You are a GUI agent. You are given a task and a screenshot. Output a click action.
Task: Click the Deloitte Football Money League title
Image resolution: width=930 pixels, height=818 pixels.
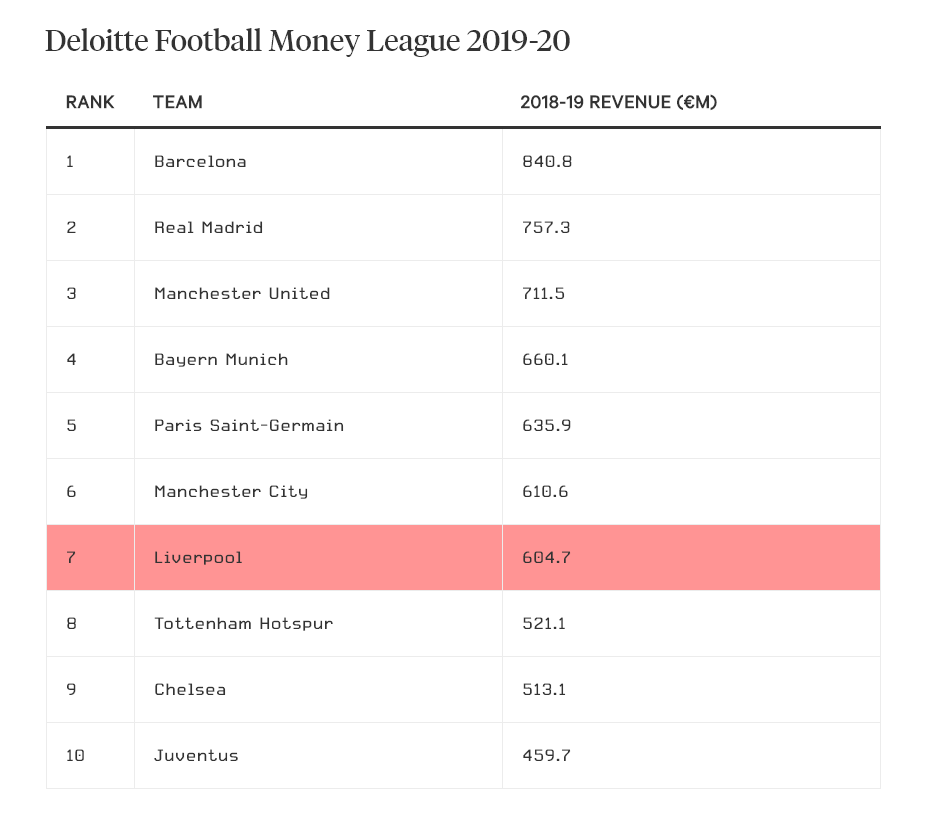(308, 42)
